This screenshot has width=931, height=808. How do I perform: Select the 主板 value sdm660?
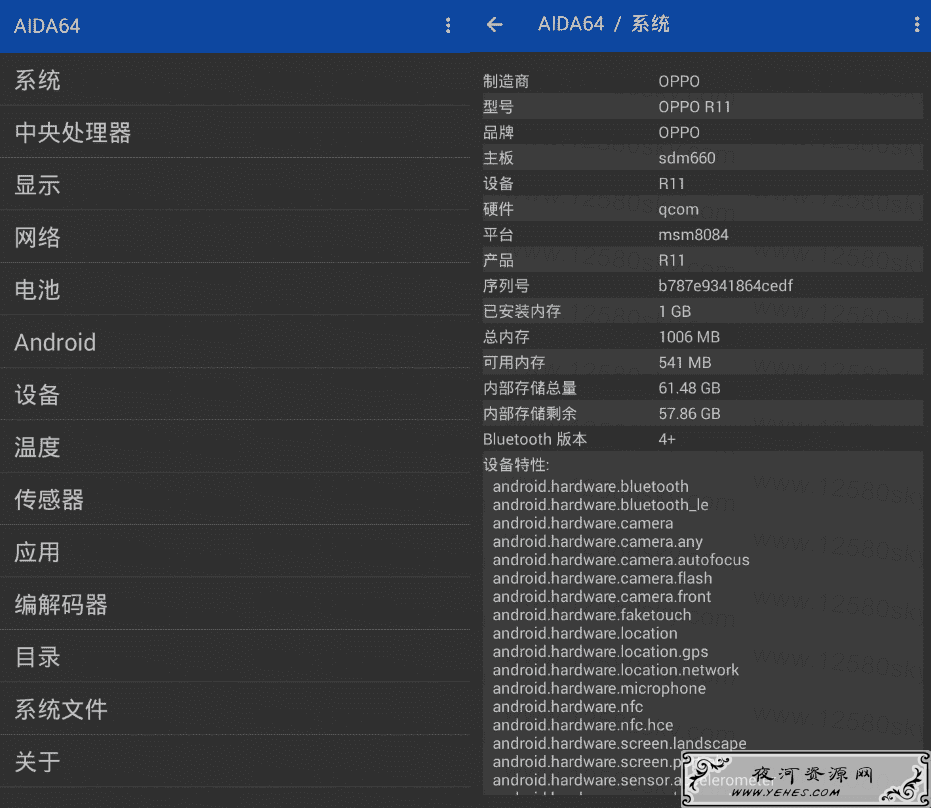686,158
